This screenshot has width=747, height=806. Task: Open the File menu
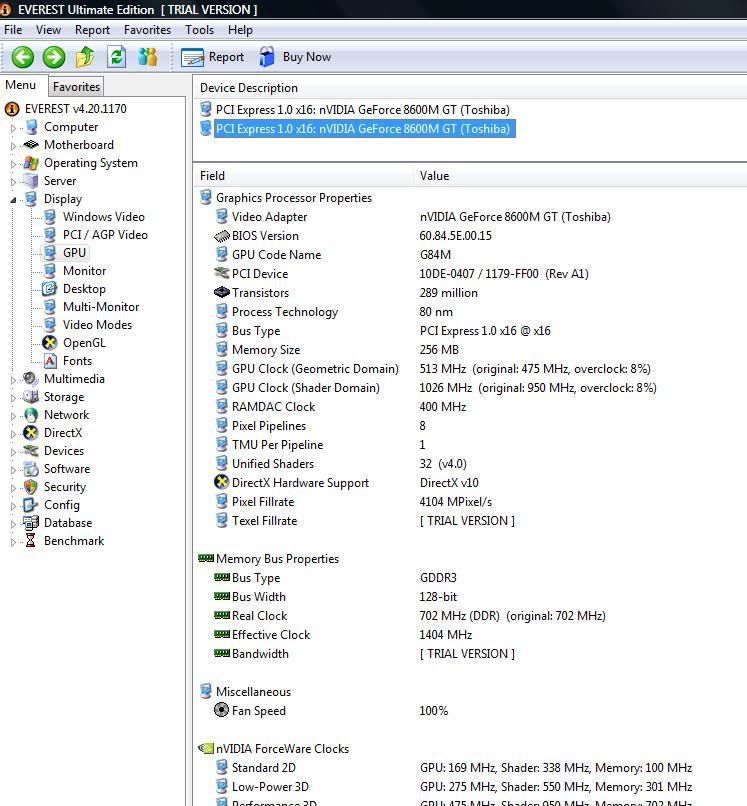point(13,30)
